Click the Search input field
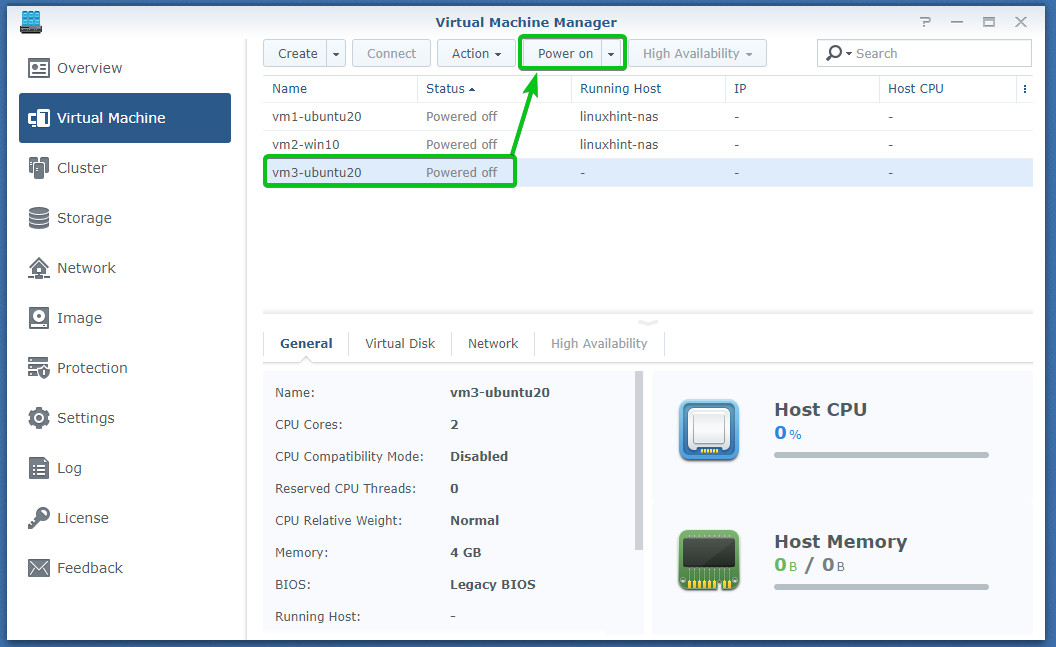 (x=938, y=54)
